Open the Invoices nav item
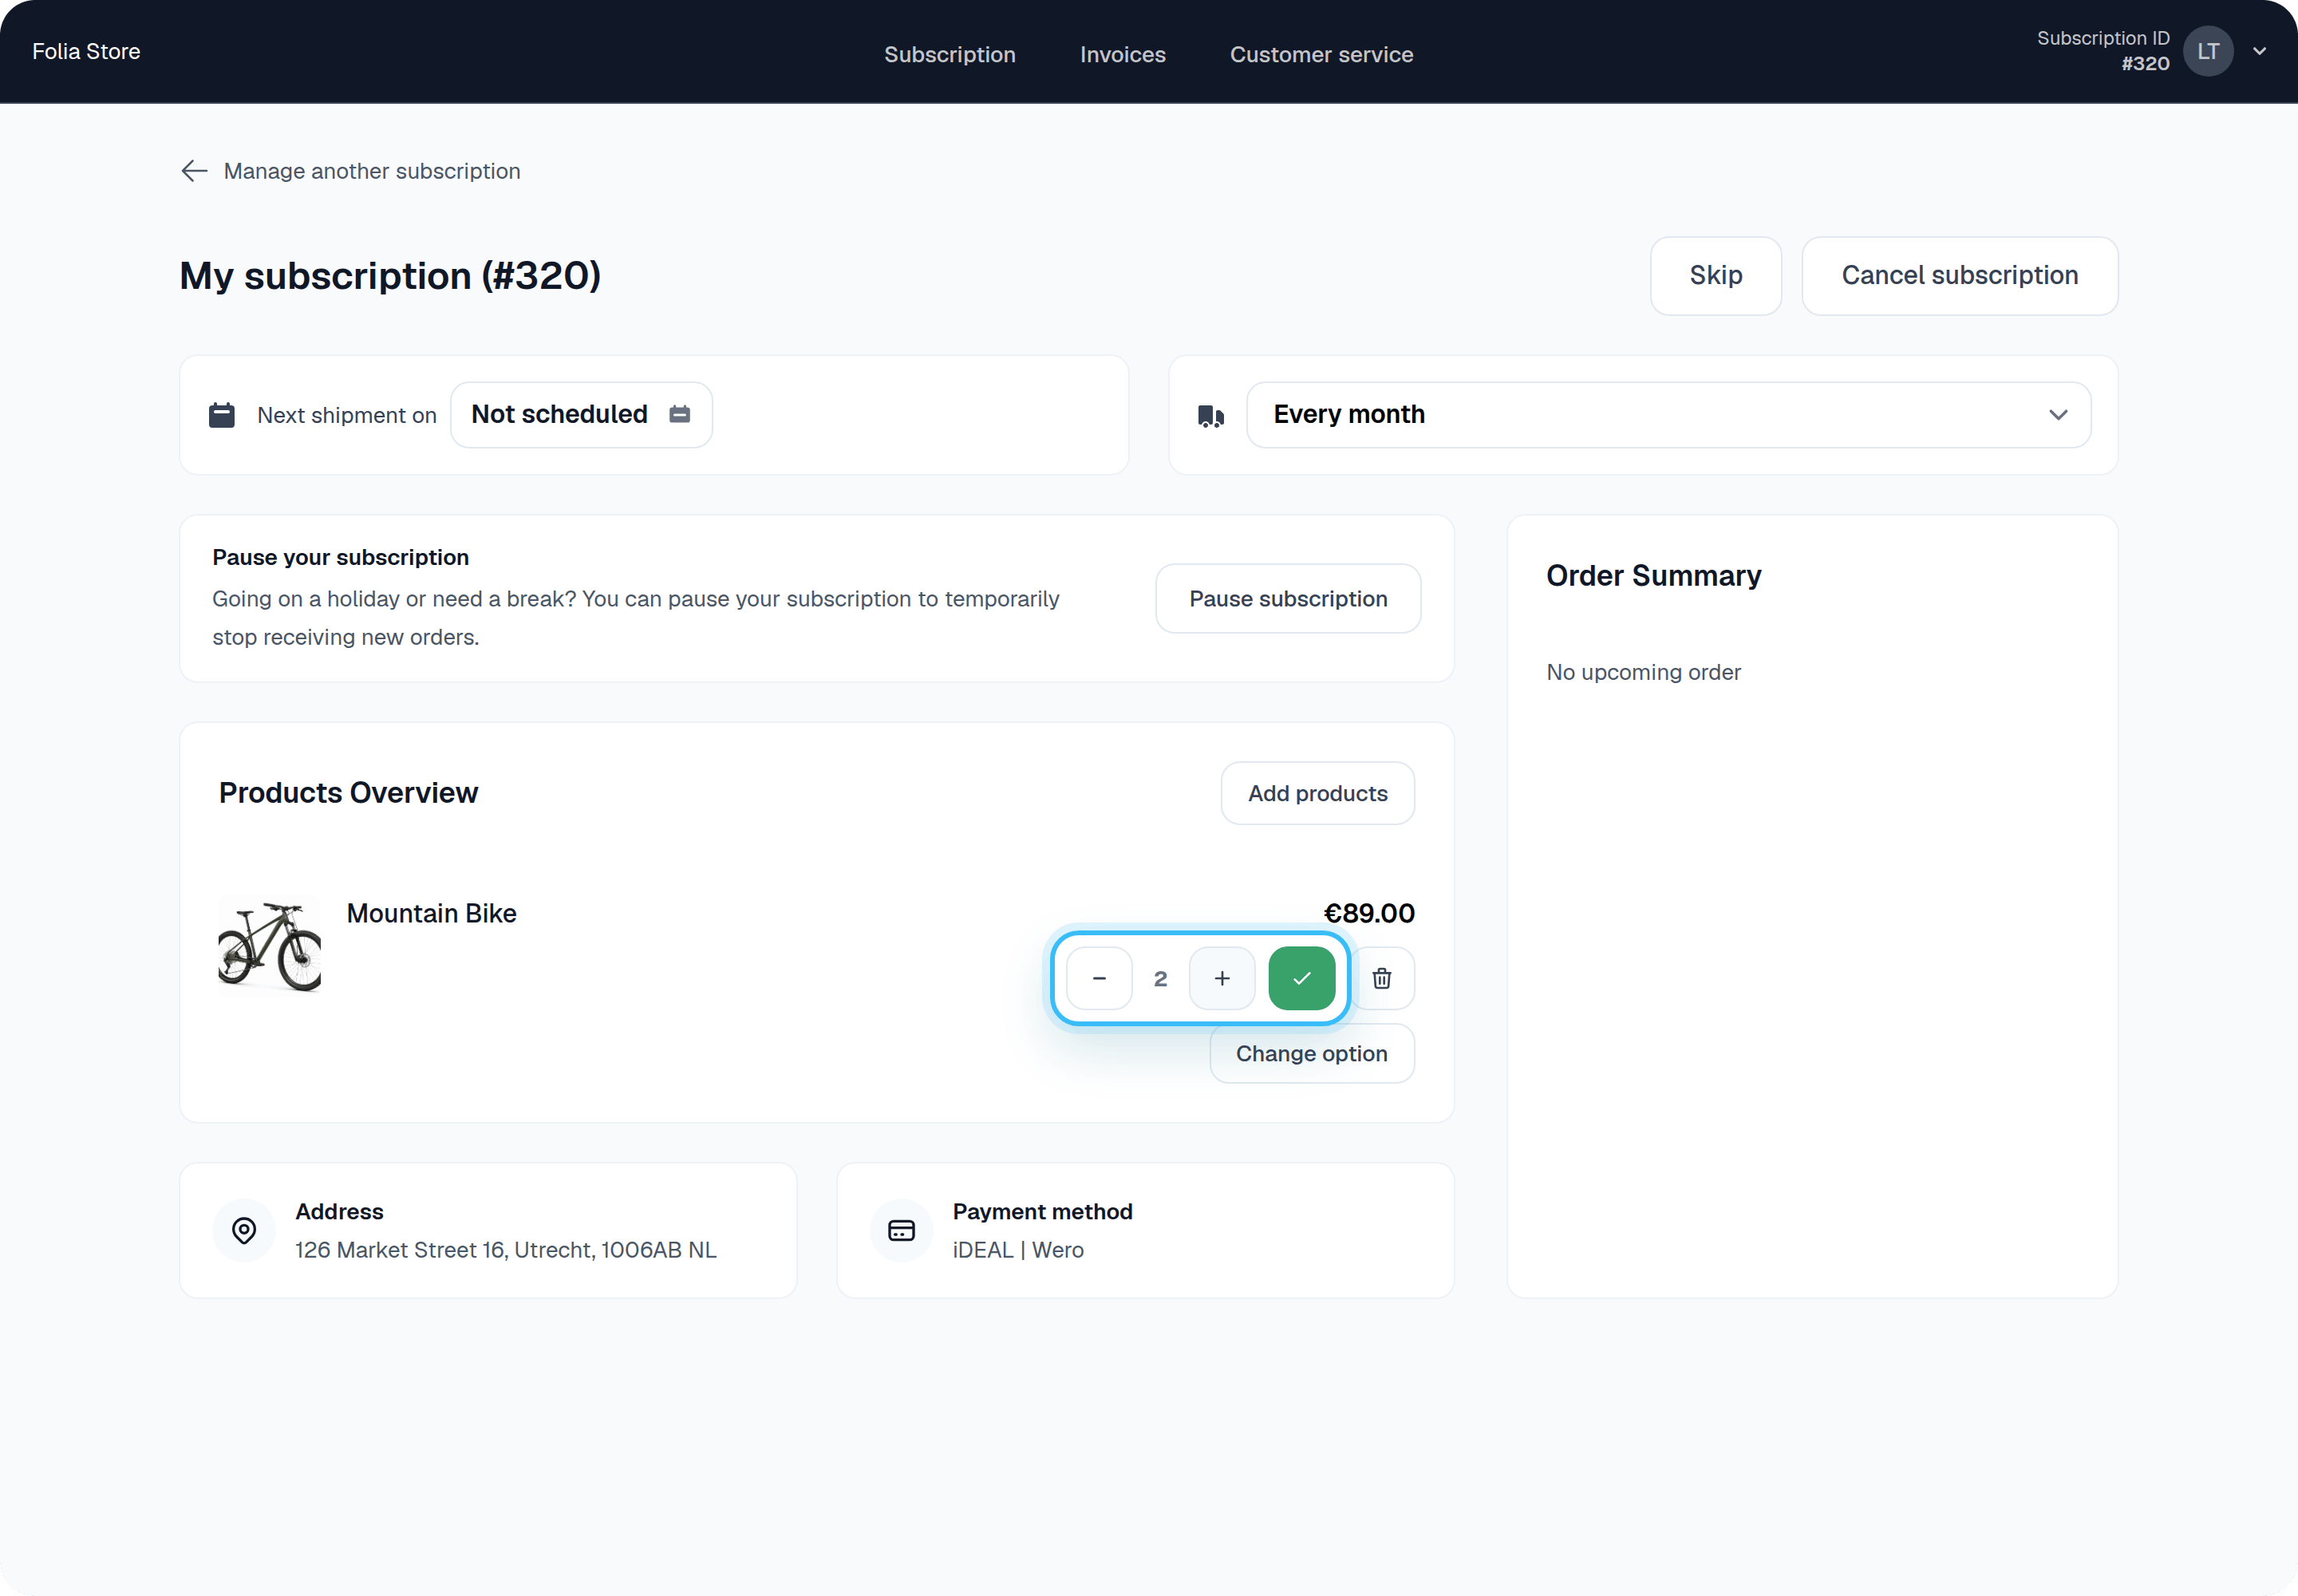Screen dimensions: 2298x1596 pos(1122,54)
